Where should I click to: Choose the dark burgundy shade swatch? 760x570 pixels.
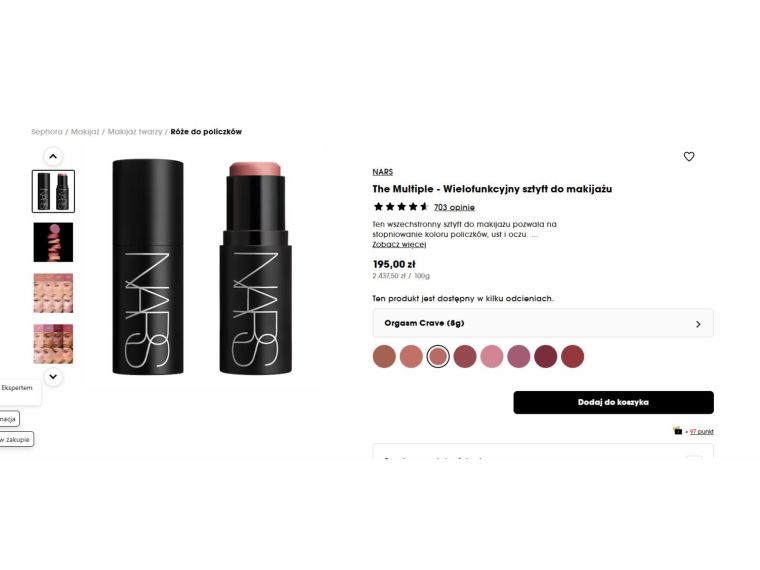[x=545, y=356]
